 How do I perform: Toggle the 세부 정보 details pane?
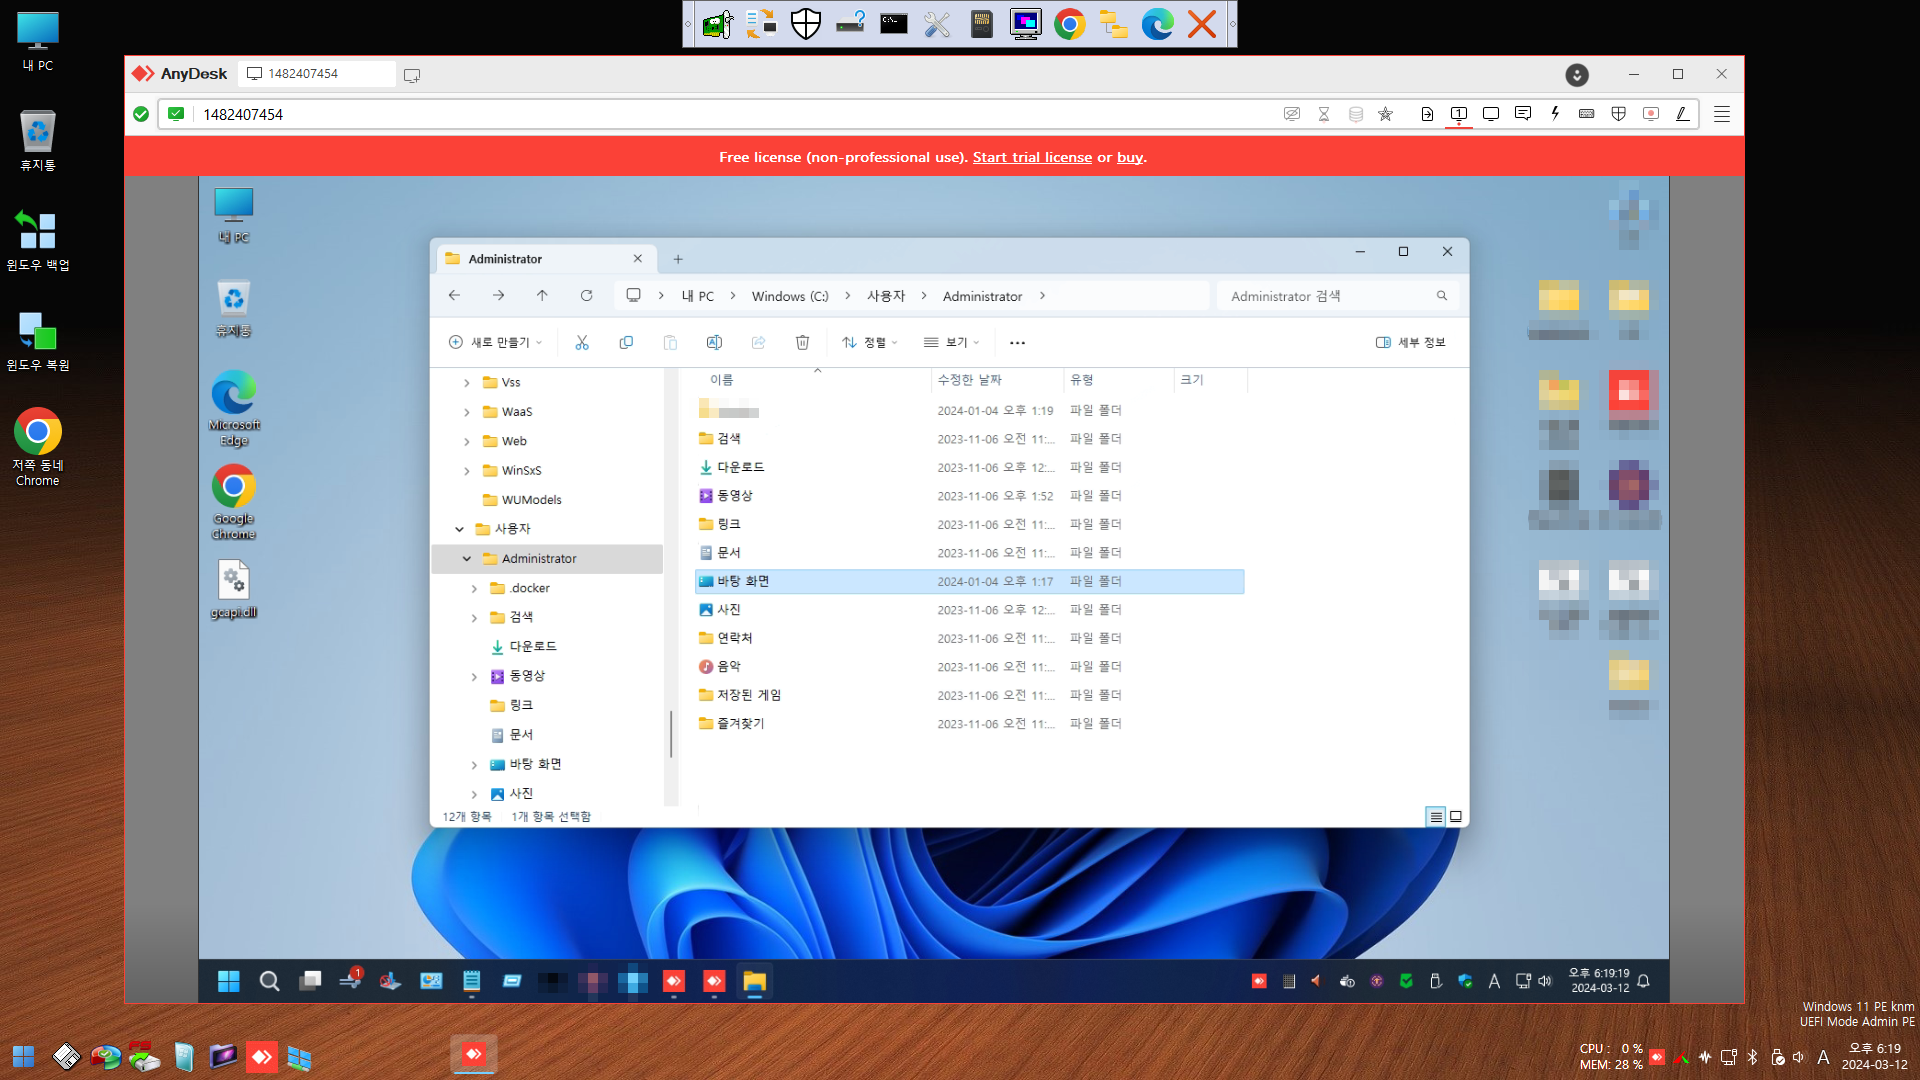pyautogui.click(x=1410, y=343)
